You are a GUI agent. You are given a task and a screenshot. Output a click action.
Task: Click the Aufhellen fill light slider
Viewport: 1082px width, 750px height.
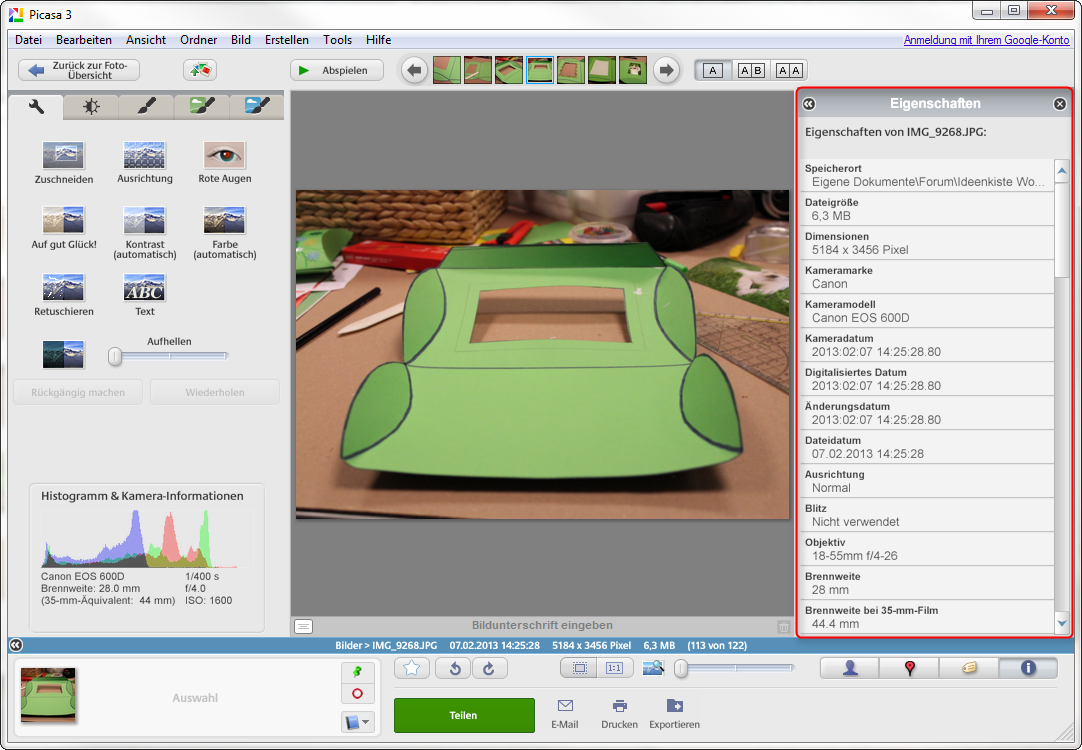point(170,356)
